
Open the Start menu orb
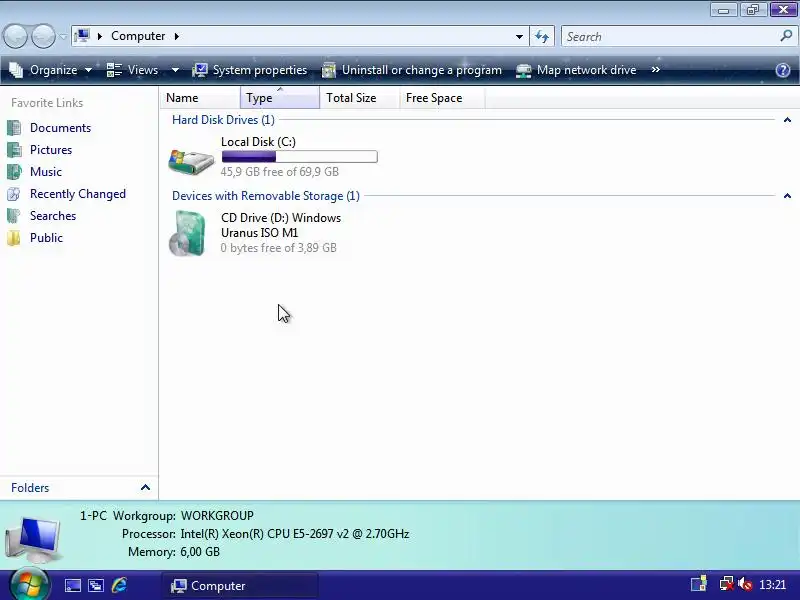[x=30, y=584]
